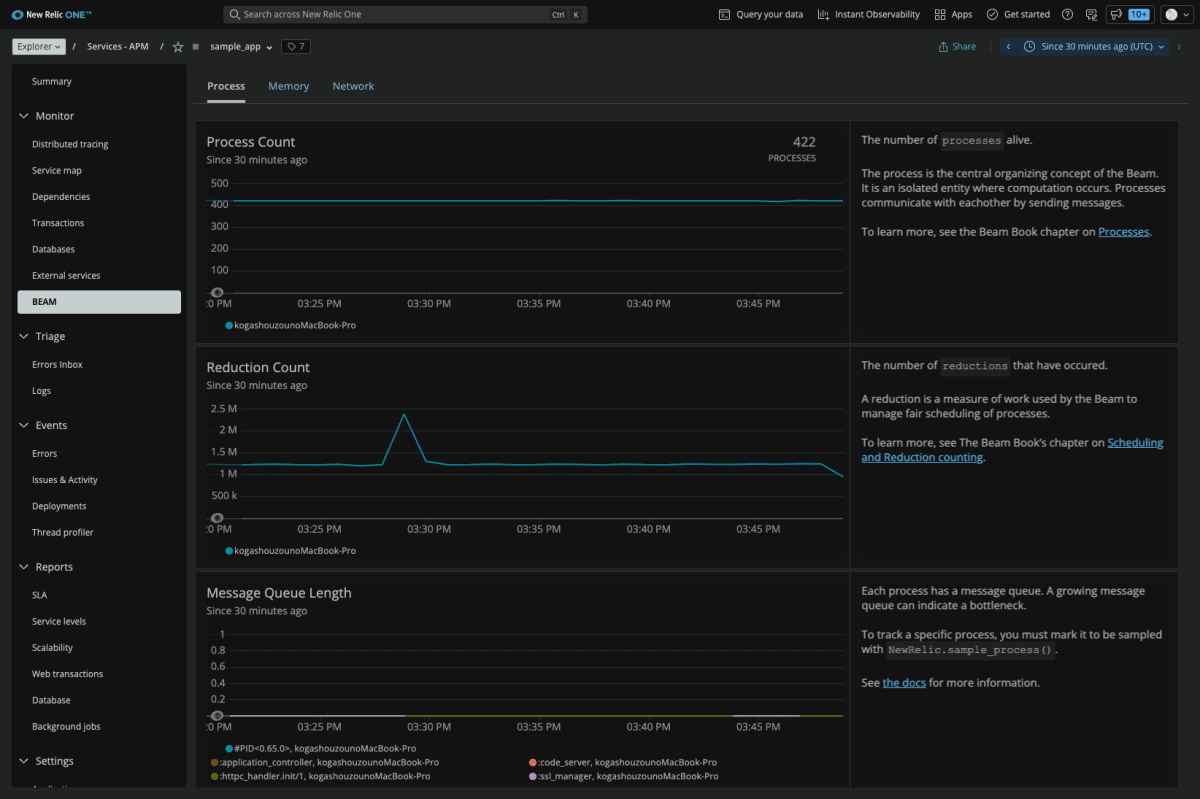Switch to the Memory tab

[289, 86]
